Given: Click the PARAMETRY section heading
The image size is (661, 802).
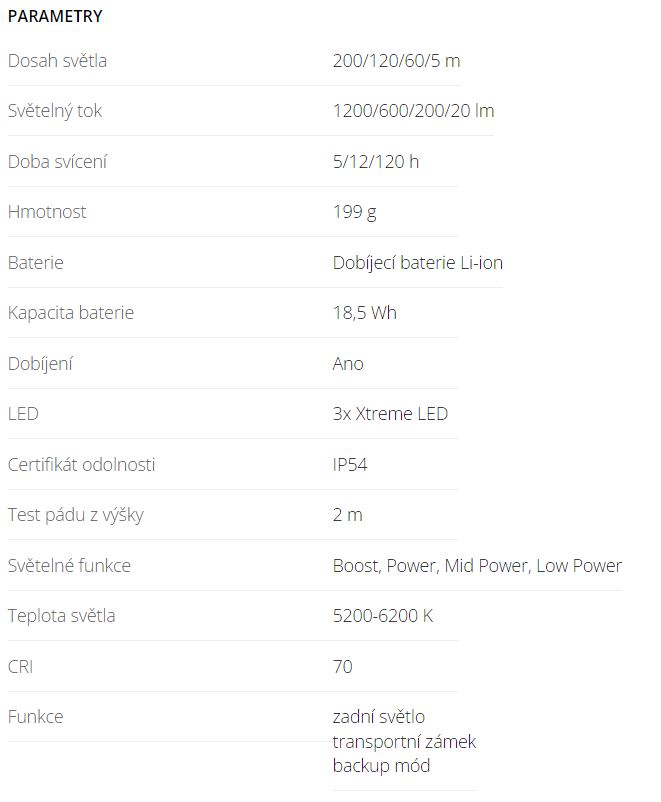Looking at the screenshot, I should [54, 16].
